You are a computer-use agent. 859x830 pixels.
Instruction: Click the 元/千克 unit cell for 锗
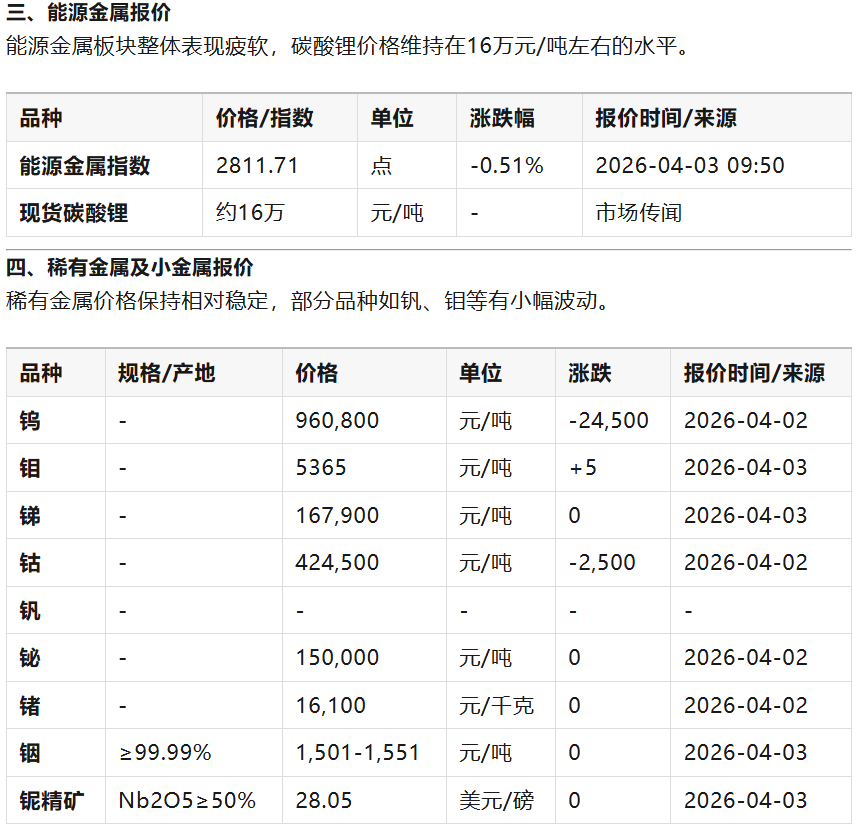tap(496, 706)
